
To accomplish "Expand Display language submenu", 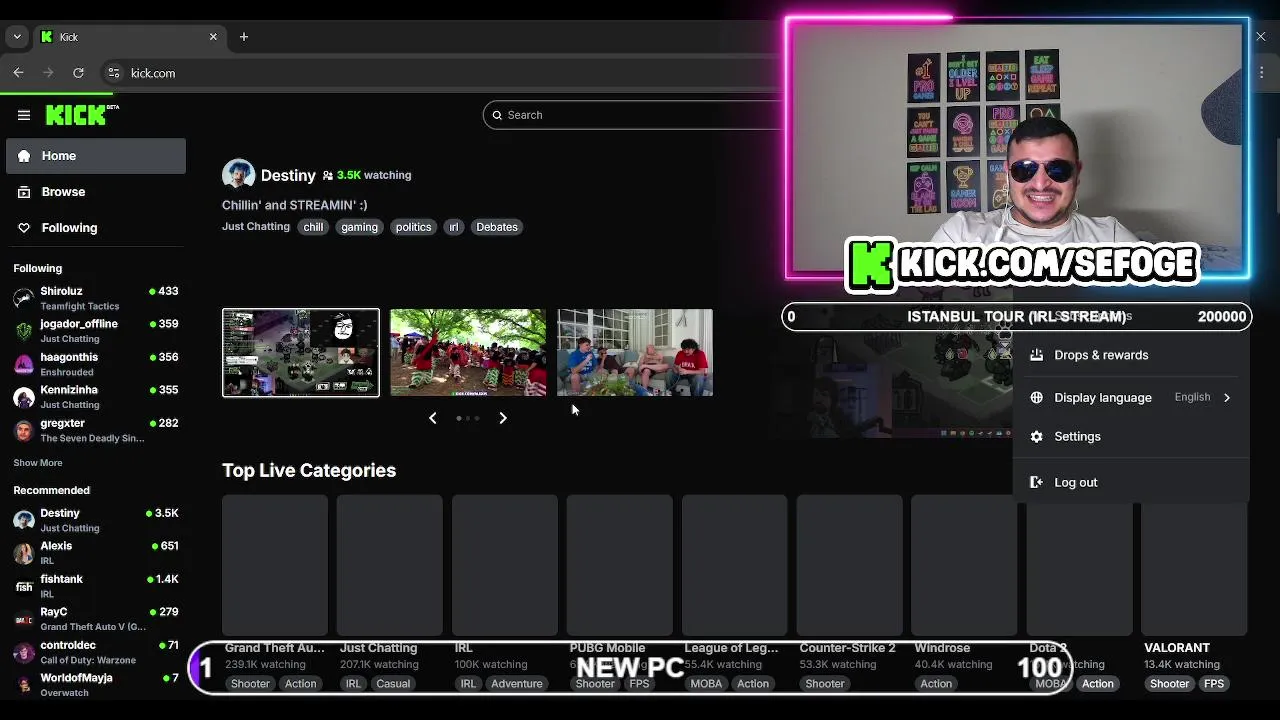I will point(1132,398).
